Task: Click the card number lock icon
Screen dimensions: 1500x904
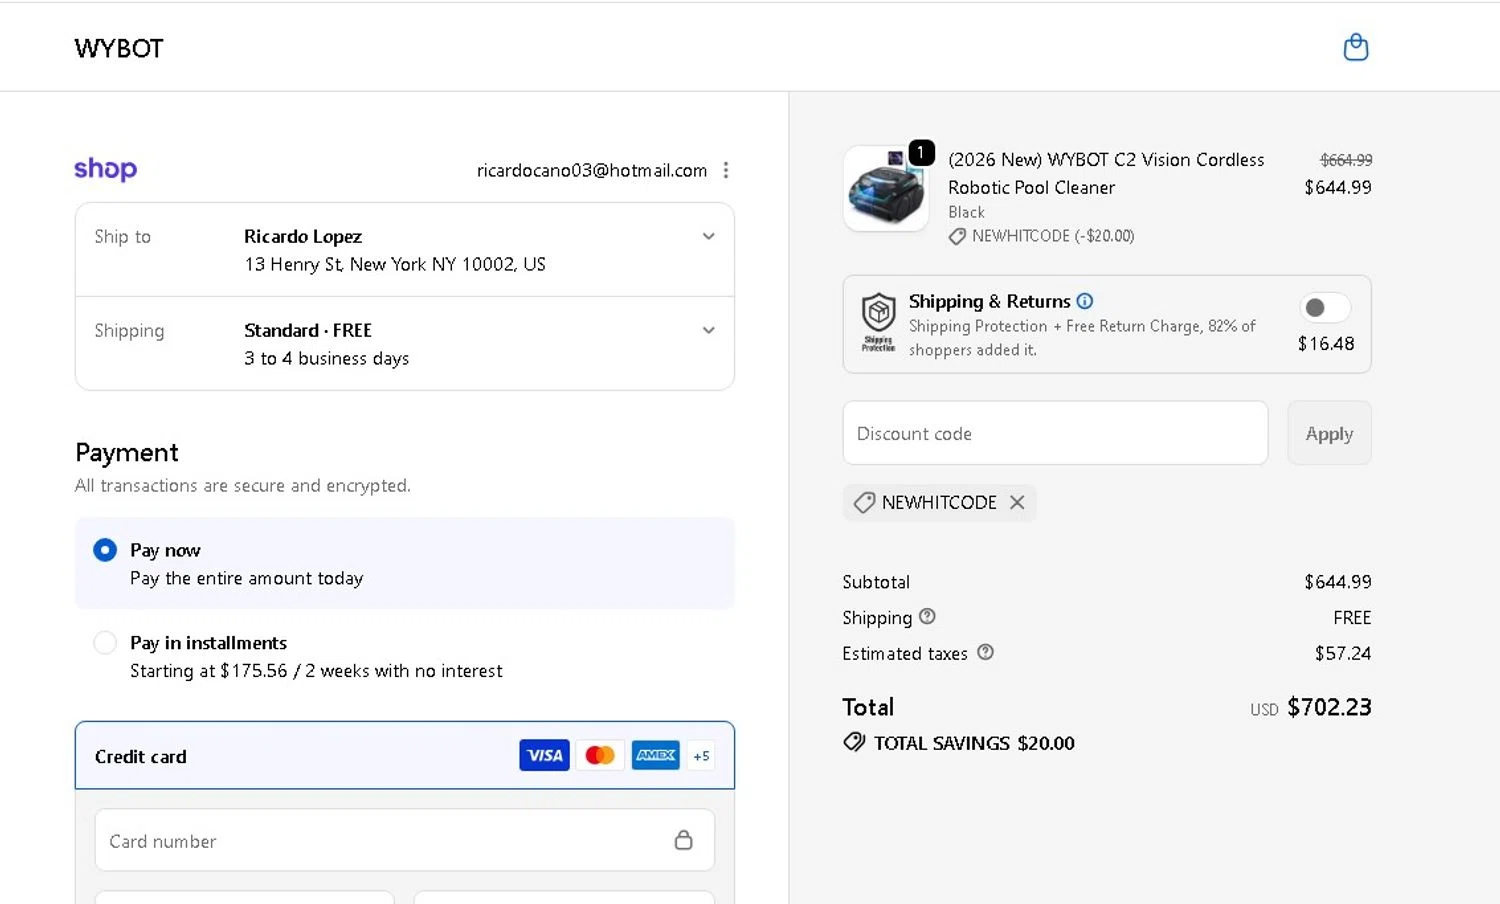Action: click(x=683, y=840)
